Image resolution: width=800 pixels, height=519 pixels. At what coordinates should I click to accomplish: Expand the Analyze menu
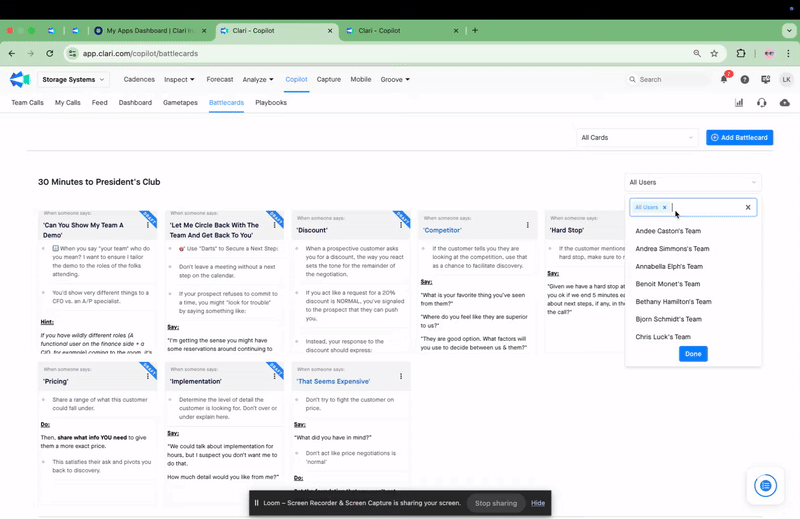tap(258, 80)
